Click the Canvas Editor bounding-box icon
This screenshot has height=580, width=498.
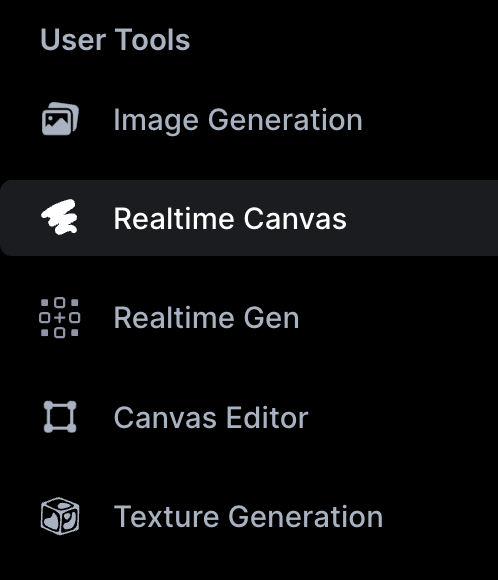point(60,417)
